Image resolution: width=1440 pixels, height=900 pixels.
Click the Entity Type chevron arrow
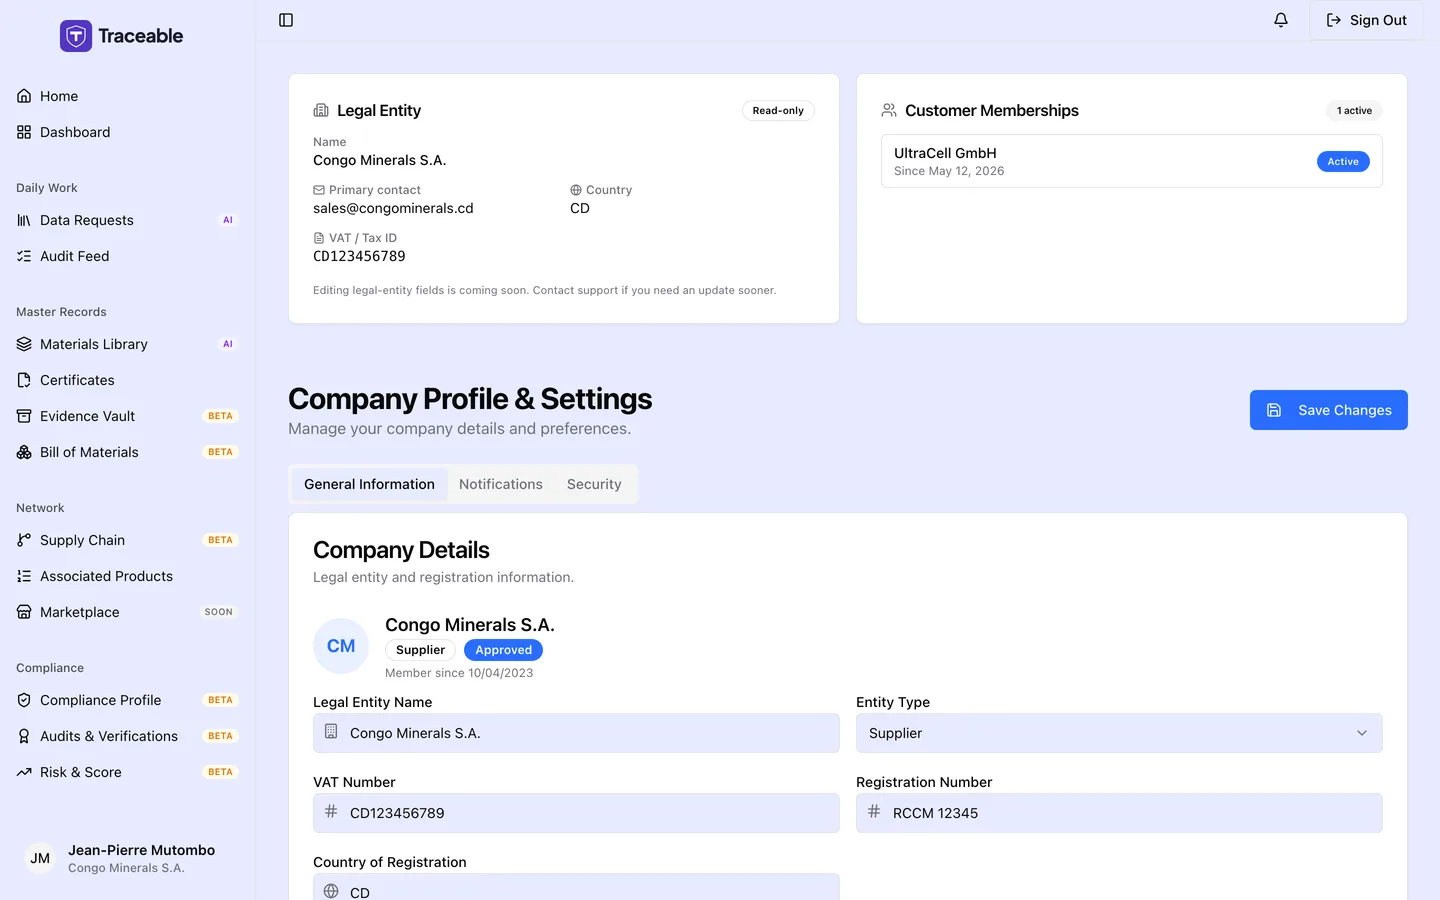coord(1362,733)
